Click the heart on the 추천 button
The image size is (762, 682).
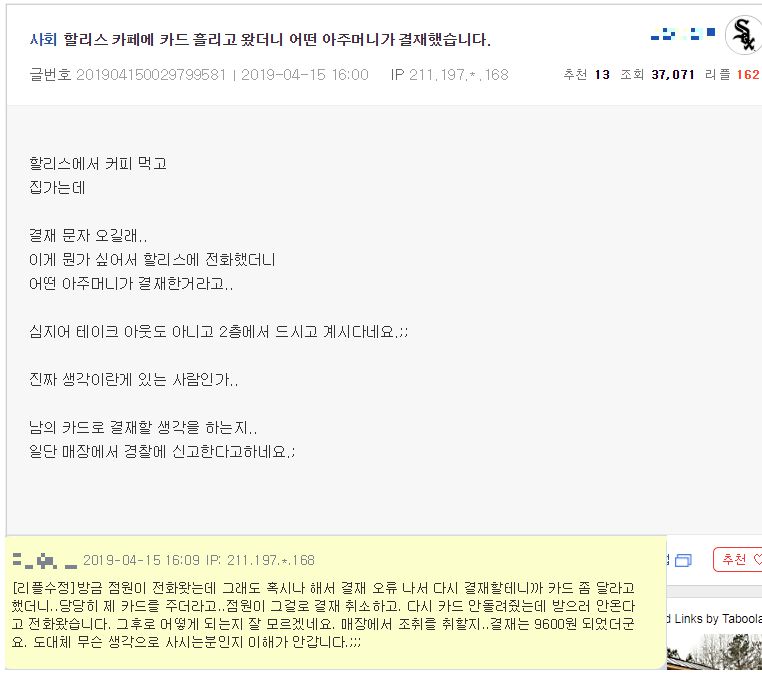tap(758, 560)
